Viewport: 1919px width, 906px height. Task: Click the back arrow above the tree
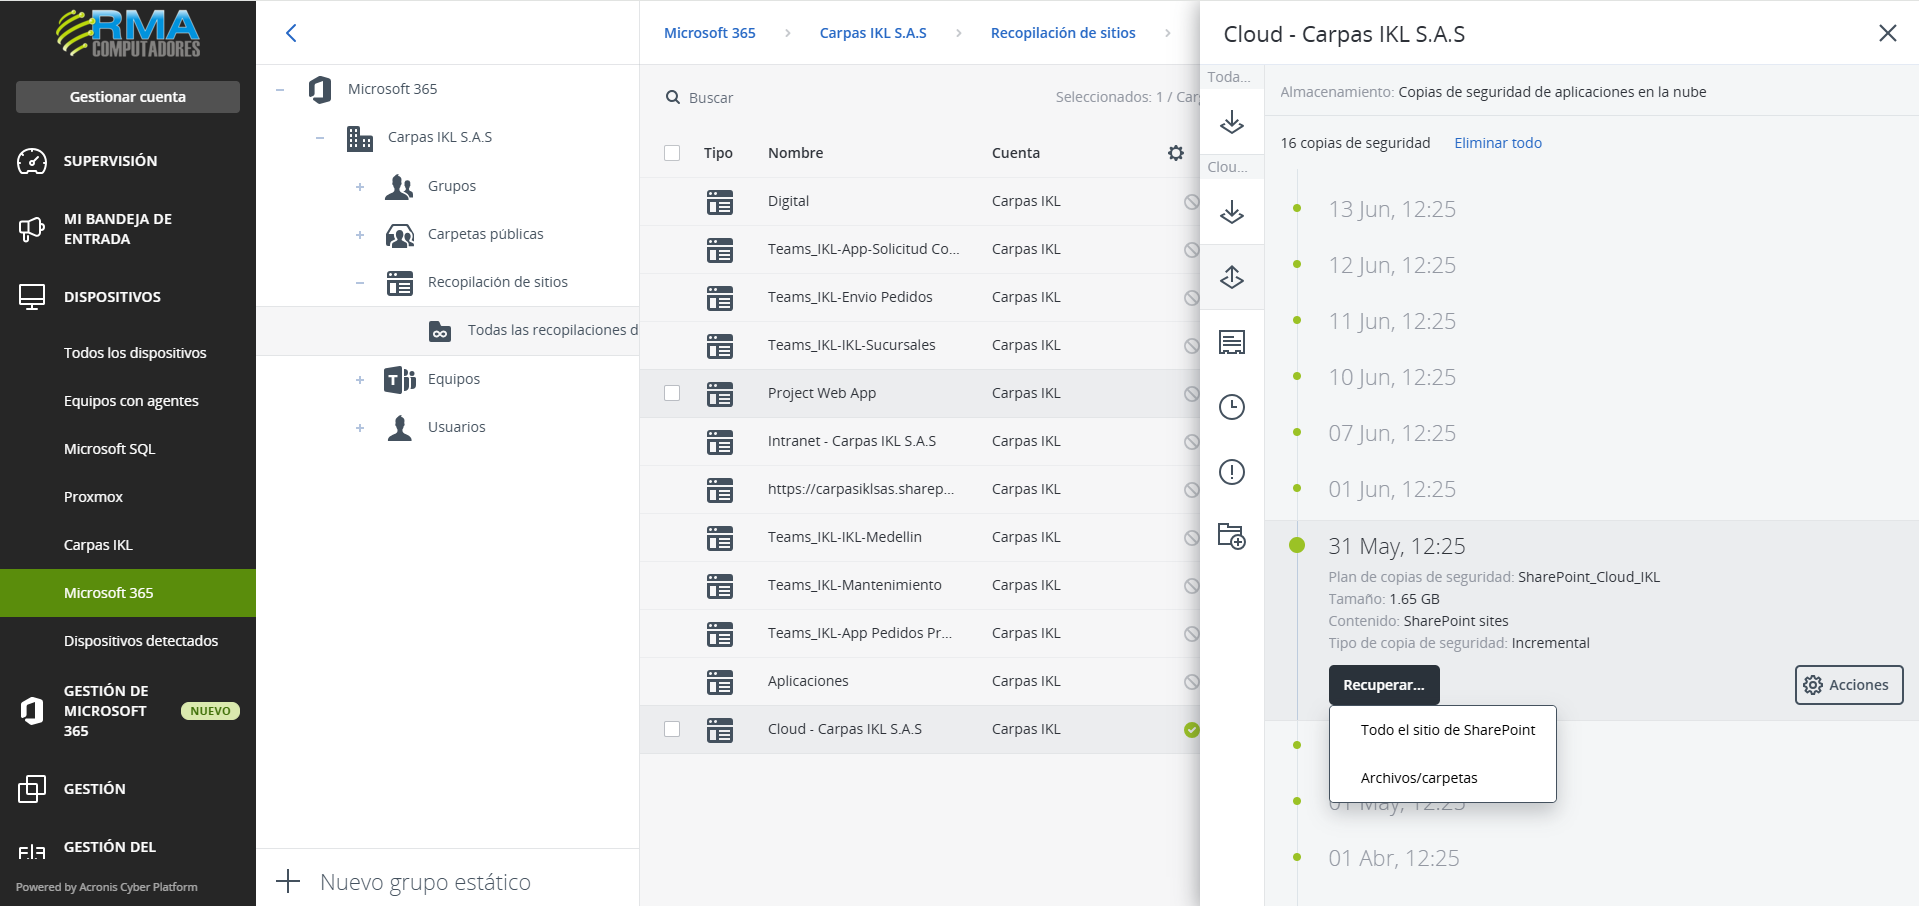tap(291, 33)
